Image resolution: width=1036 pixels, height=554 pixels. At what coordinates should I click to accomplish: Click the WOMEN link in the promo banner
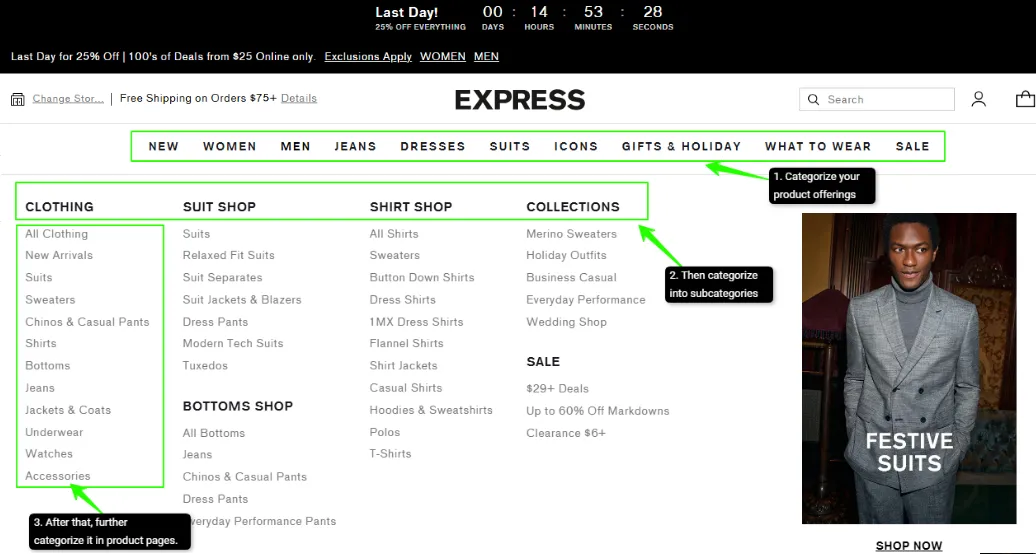click(443, 56)
